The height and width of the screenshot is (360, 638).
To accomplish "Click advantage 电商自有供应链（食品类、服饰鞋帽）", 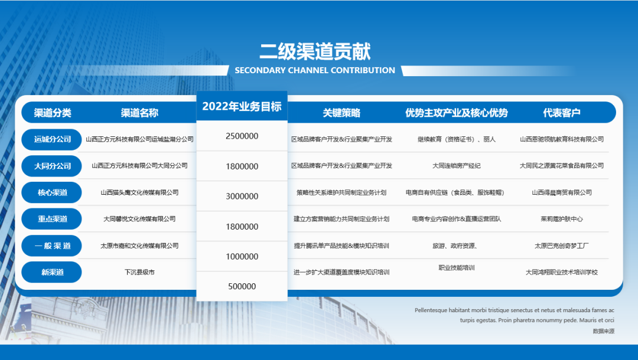I will (455, 192).
